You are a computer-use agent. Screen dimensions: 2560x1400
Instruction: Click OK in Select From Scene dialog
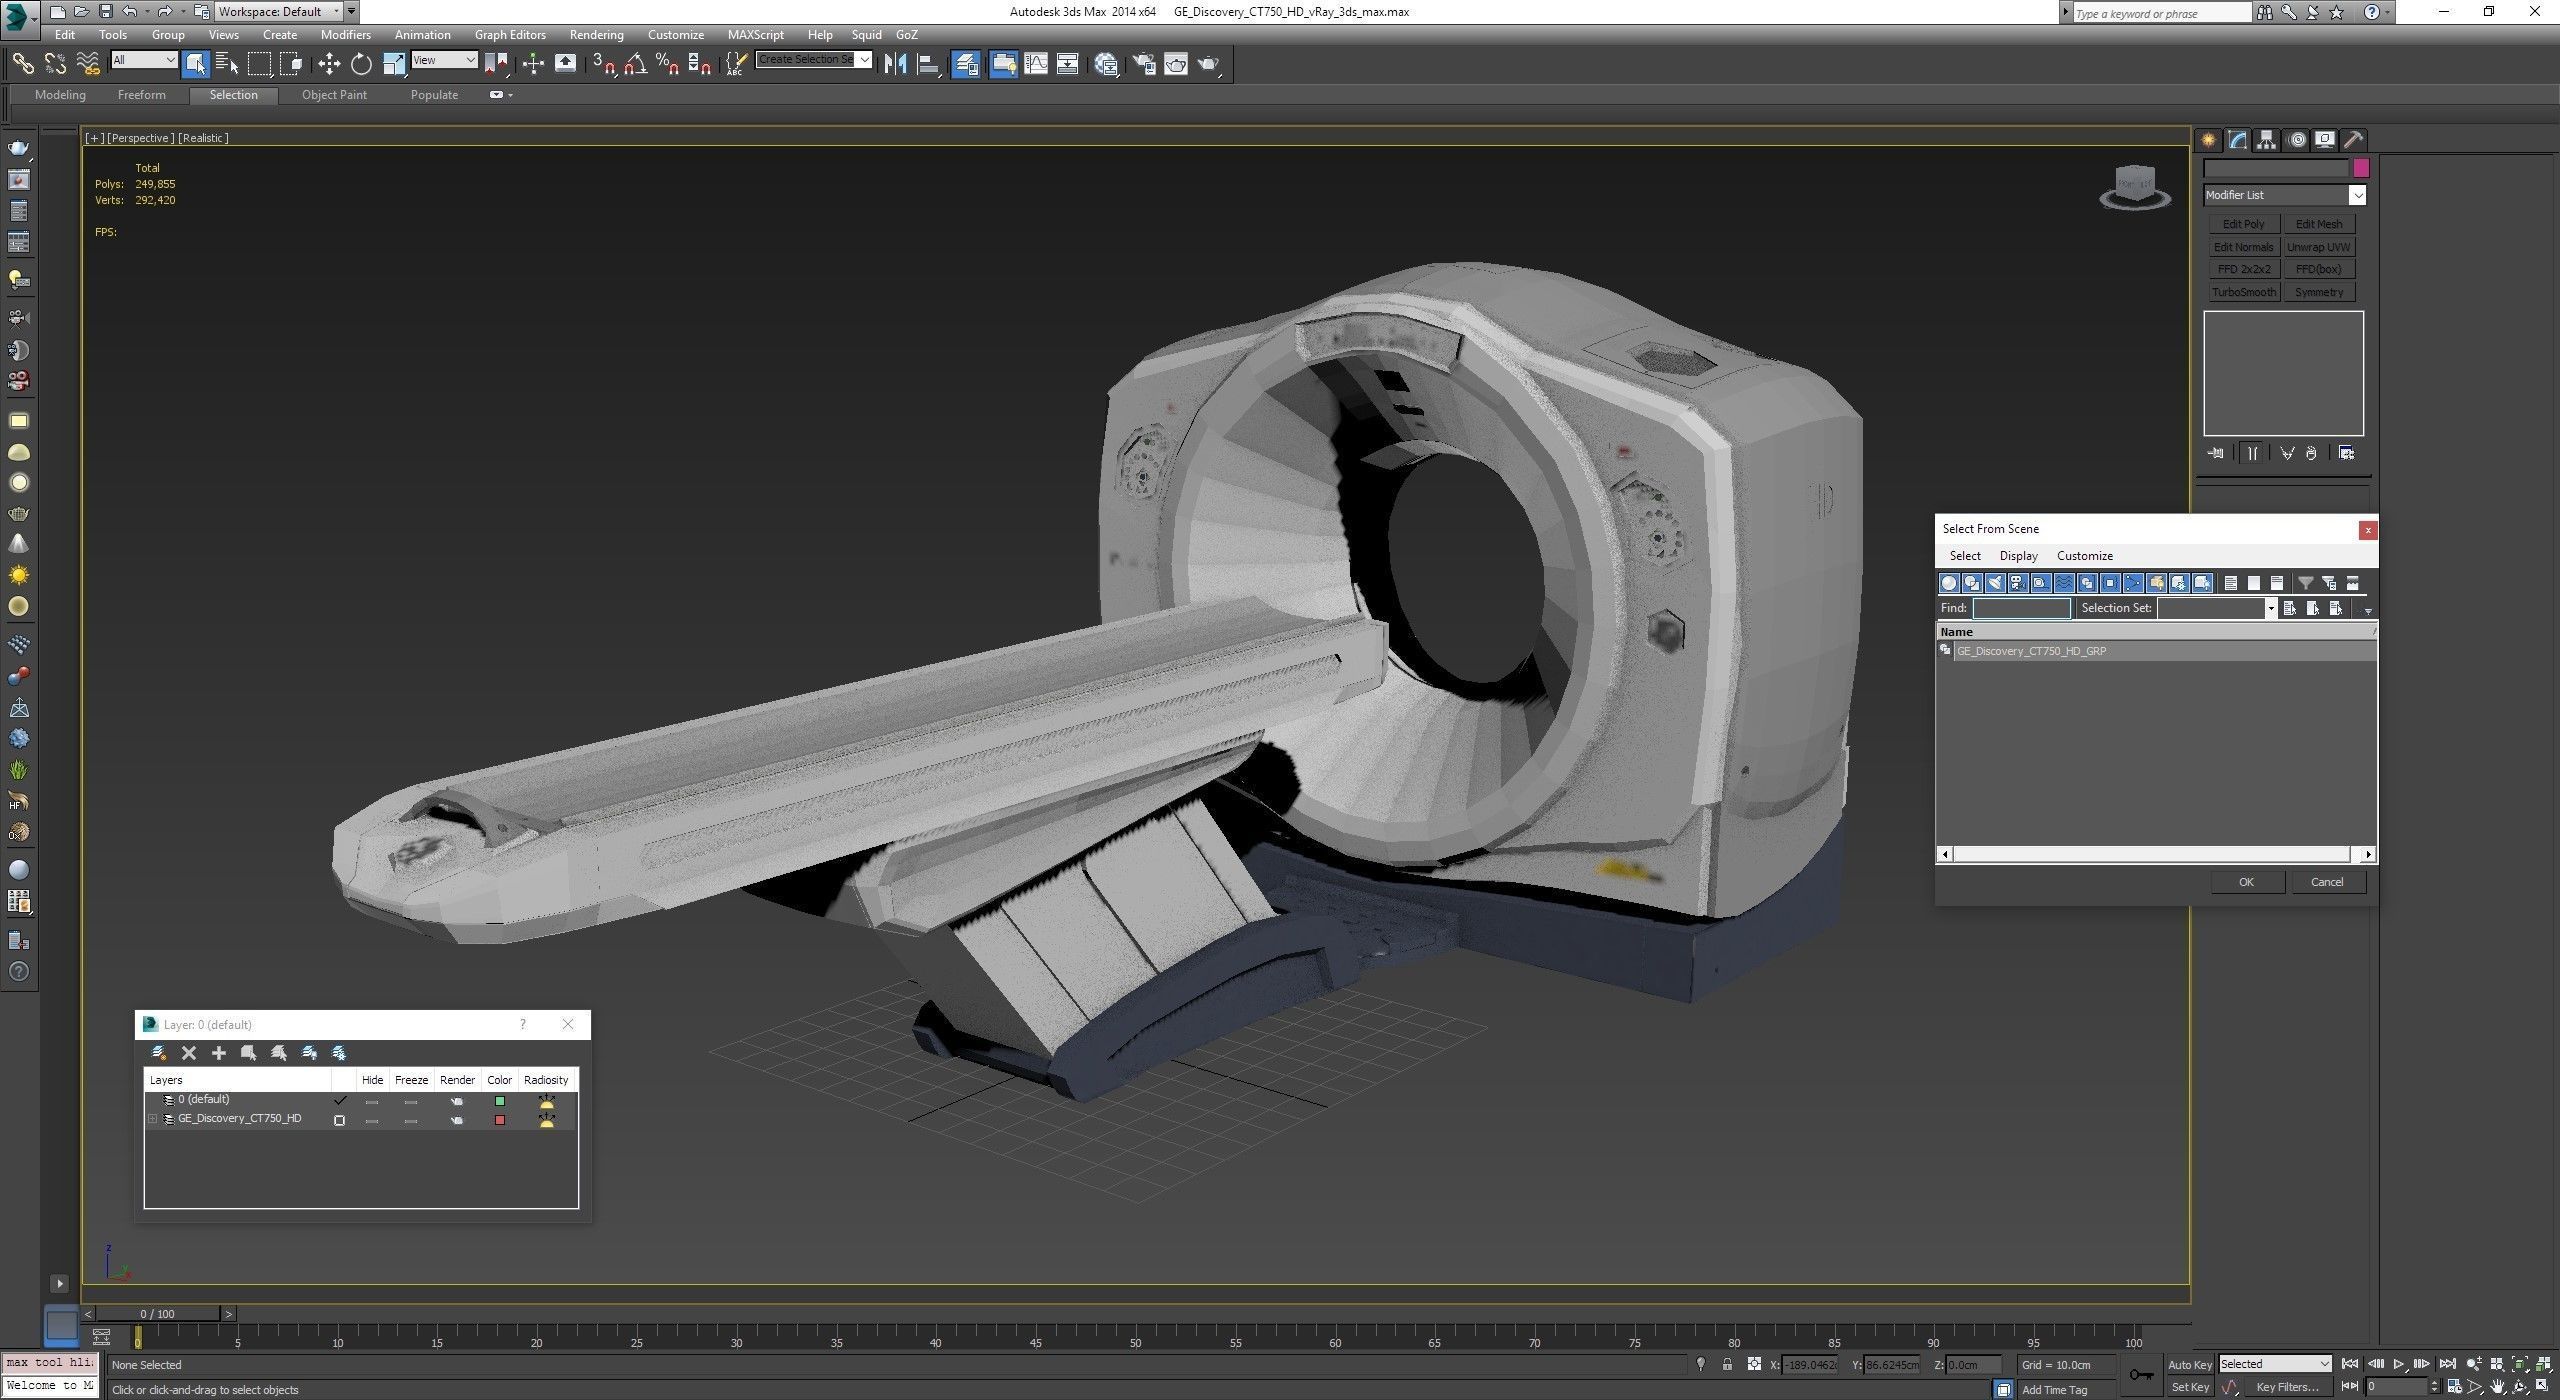coord(2246,882)
